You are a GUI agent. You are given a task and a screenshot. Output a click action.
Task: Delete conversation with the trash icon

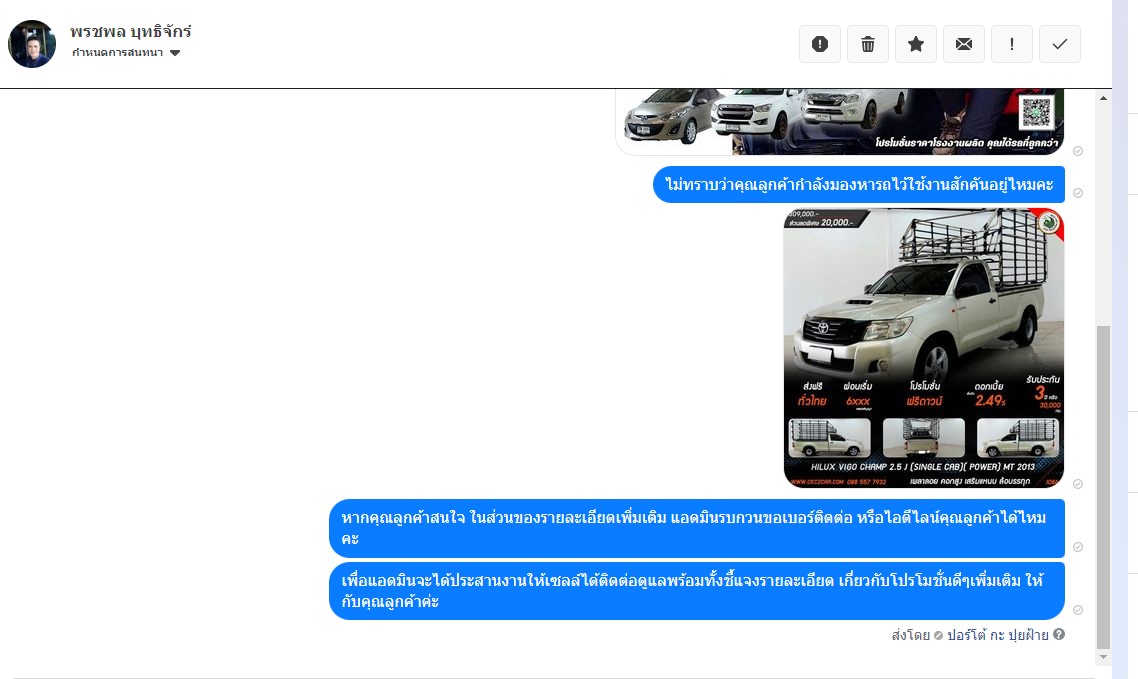click(x=867, y=44)
